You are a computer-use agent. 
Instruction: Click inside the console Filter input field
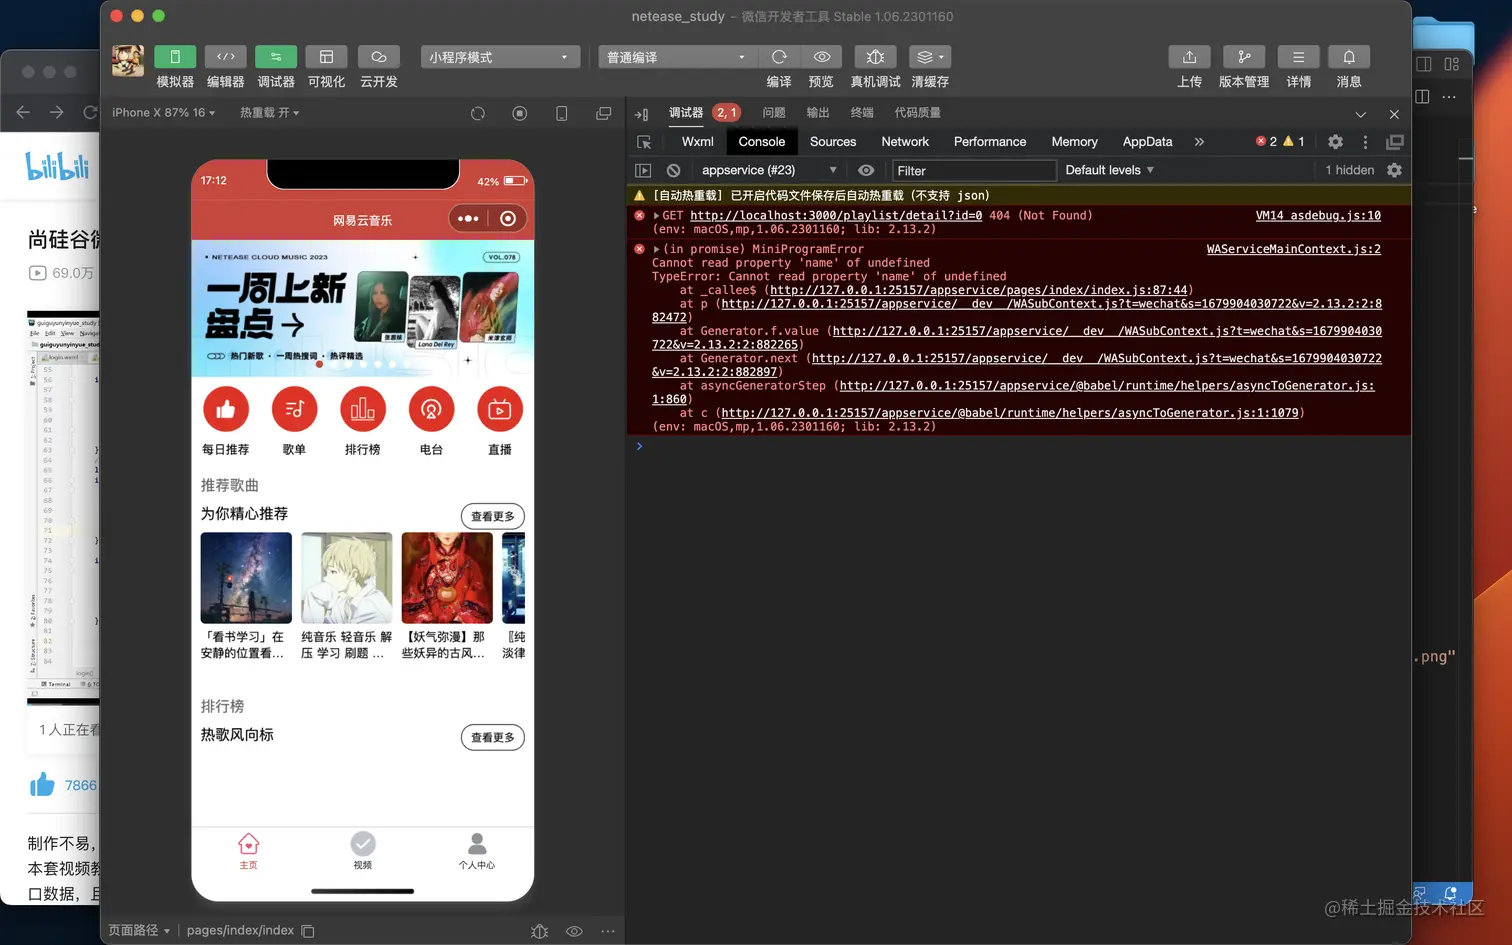pyautogui.click(x=970, y=170)
